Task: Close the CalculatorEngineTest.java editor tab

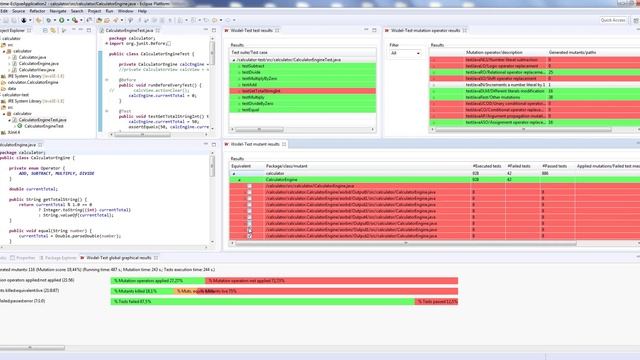Action: point(158,30)
